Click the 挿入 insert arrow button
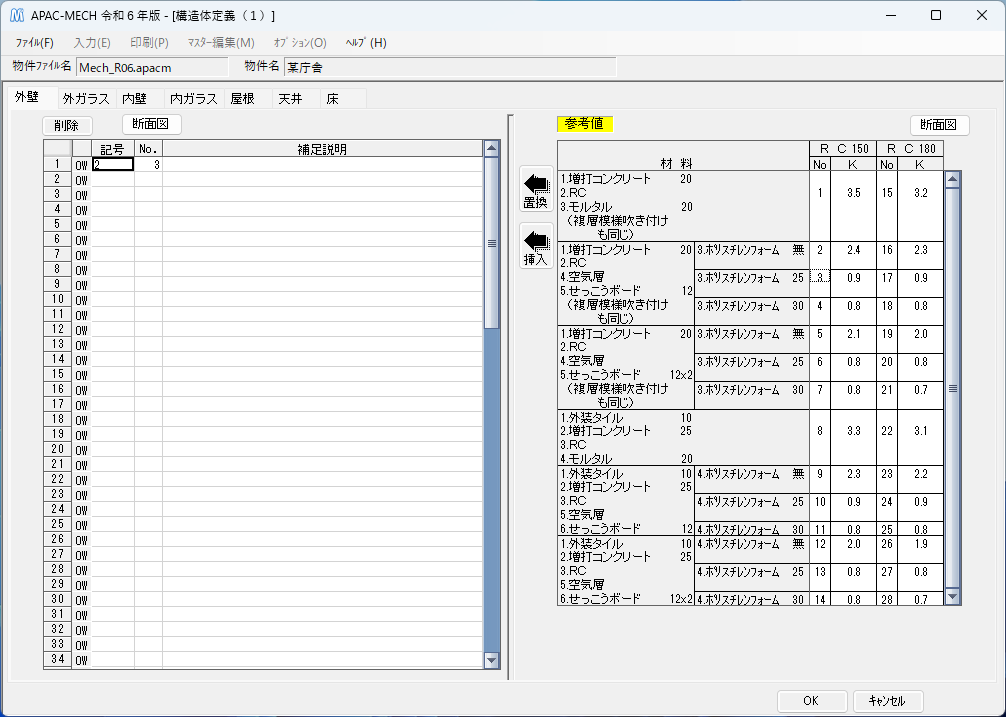Image resolution: width=1006 pixels, height=717 pixels. (536, 246)
